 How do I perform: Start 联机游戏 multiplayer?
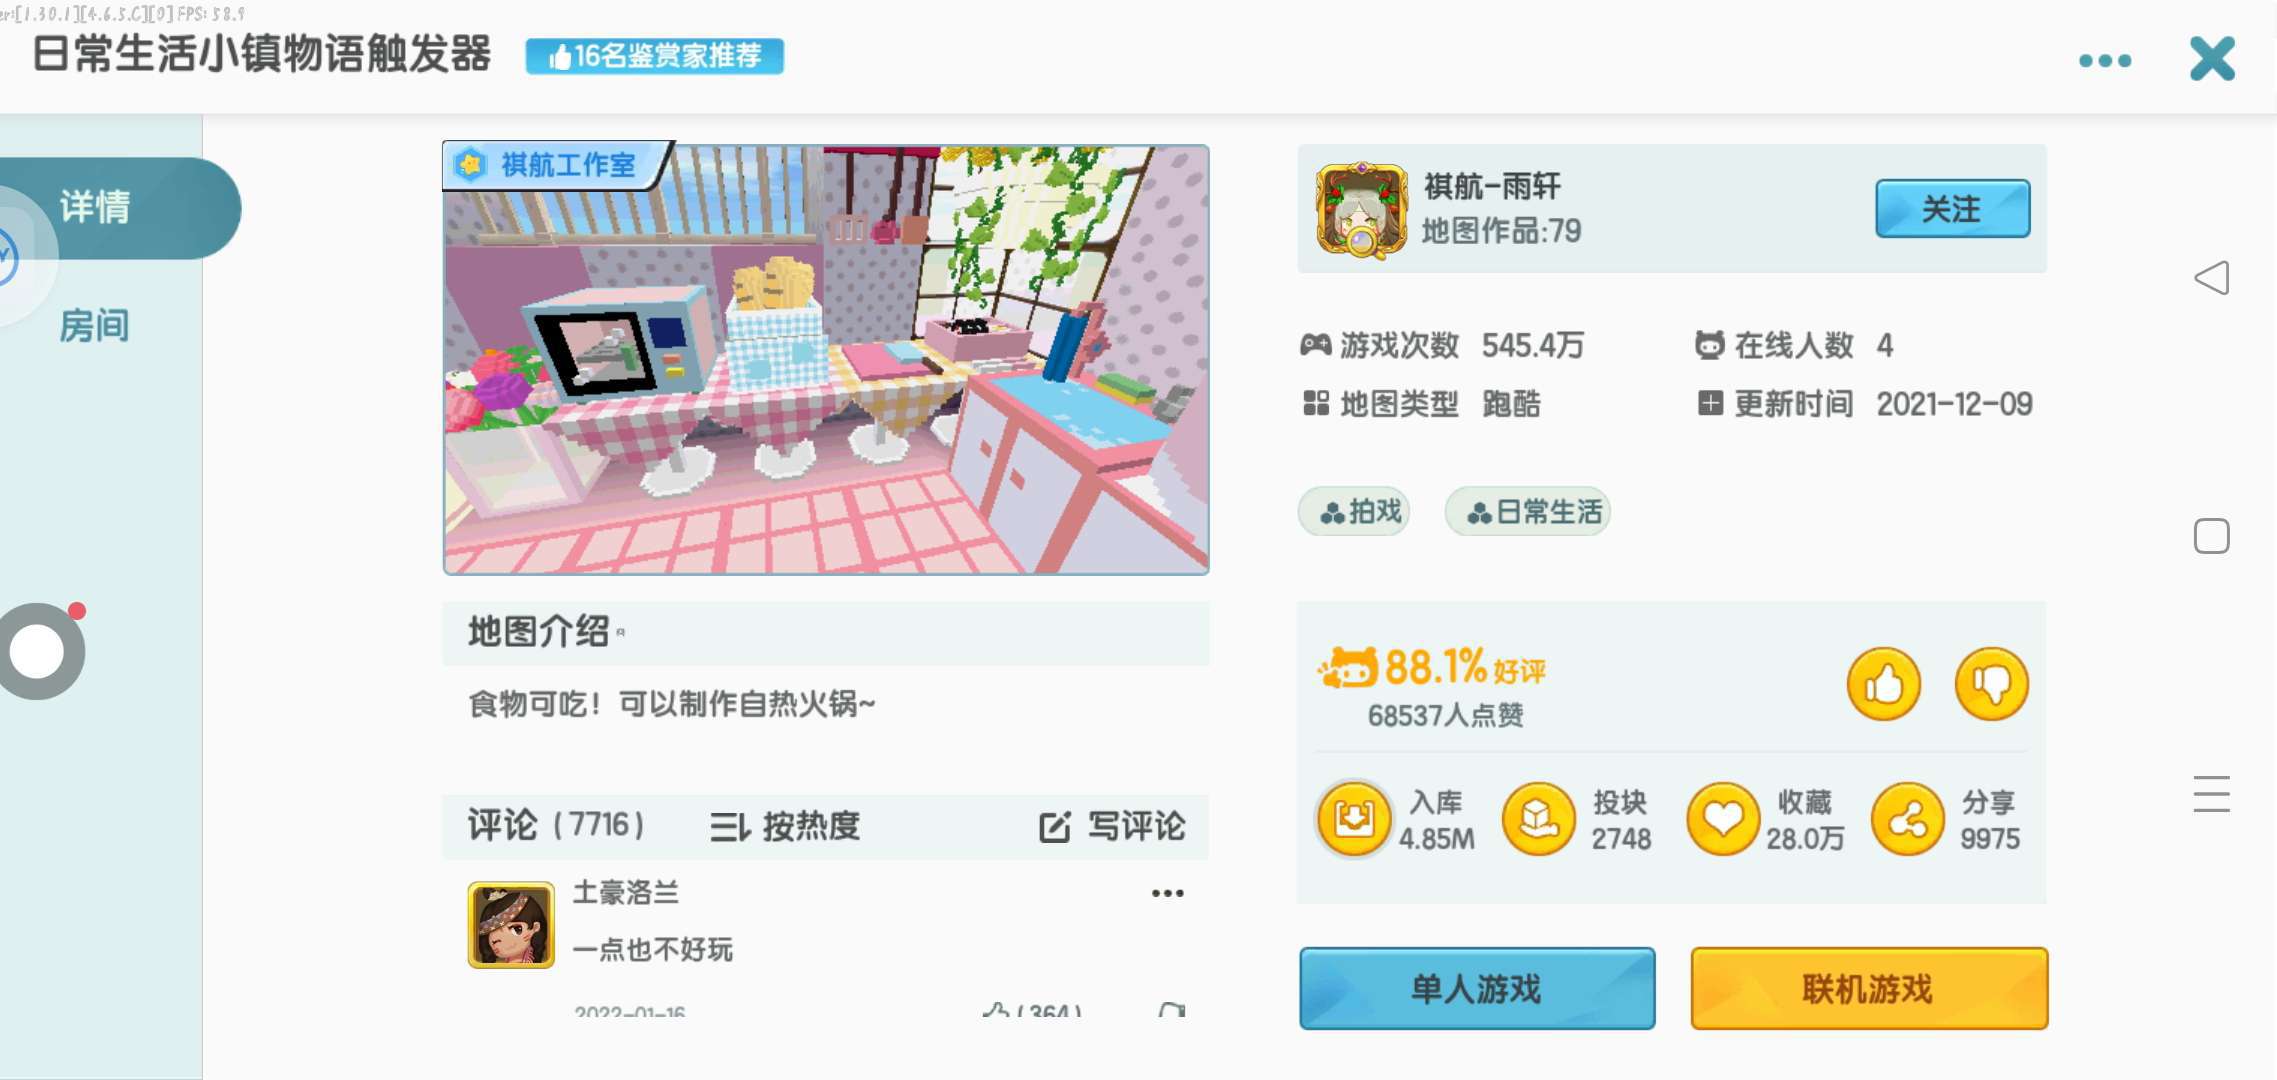coord(1868,988)
